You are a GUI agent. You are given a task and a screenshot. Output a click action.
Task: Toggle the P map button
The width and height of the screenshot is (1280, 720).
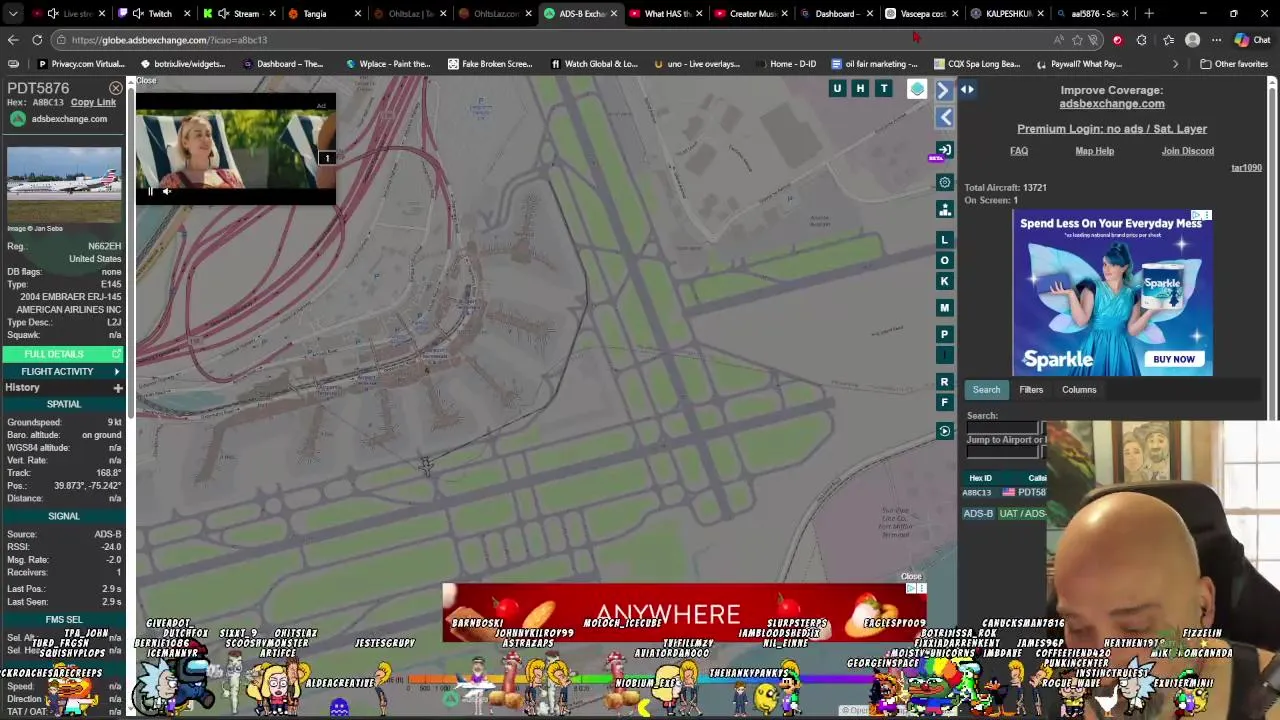tap(944, 335)
